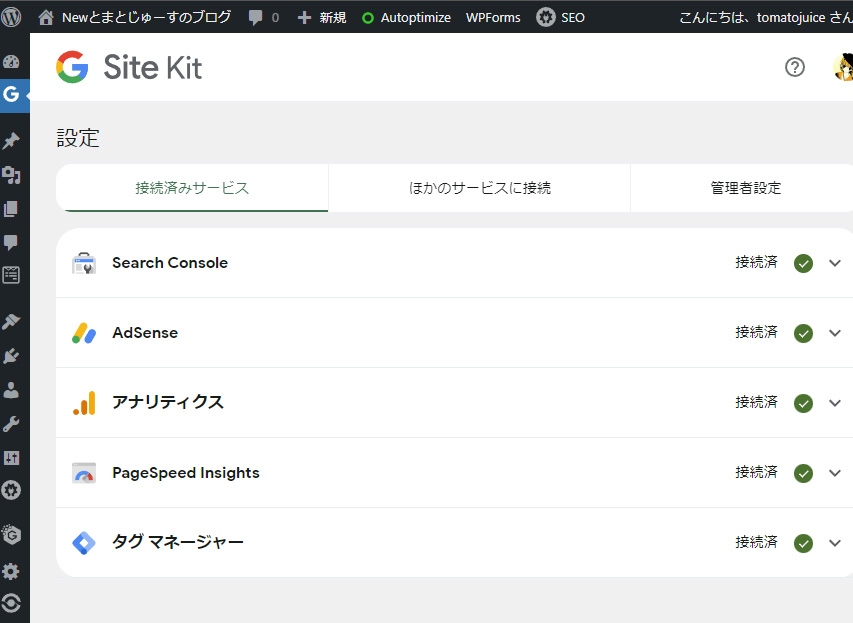Click the user avatar thumbnail
The image size is (853, 623).
tap(843, 67)
